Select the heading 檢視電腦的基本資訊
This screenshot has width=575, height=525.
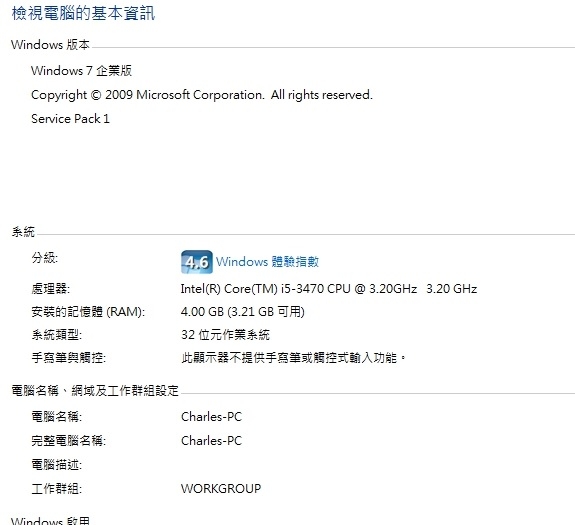[83, 14]
